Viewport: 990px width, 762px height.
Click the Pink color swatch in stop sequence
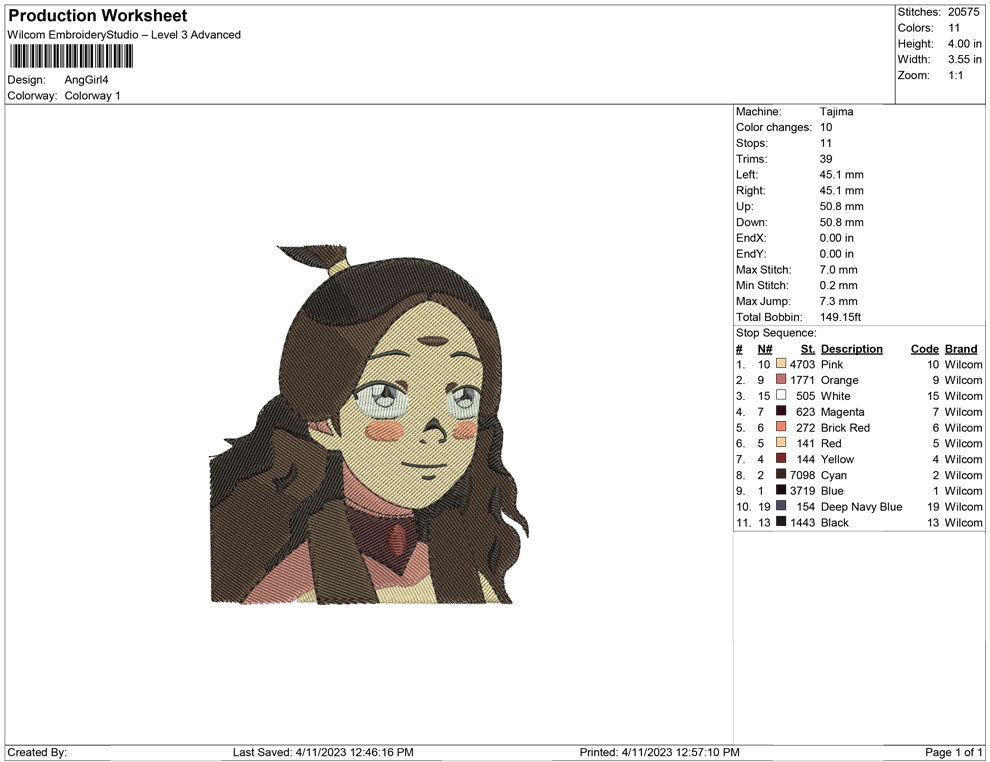pos(781,364)
